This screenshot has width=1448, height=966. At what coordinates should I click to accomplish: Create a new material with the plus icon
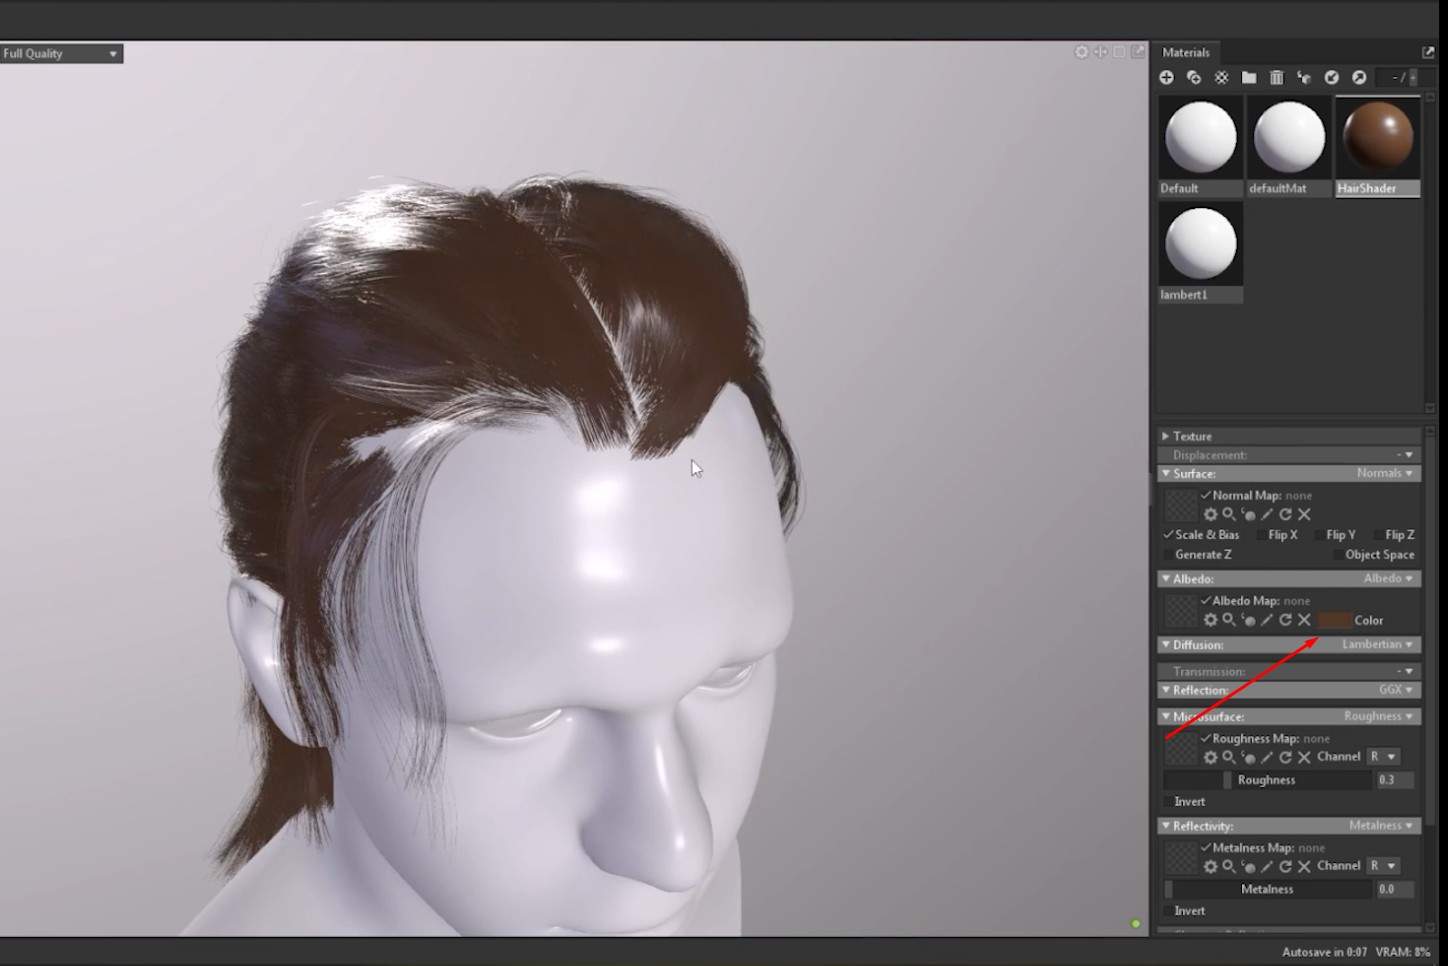(1166, 77)
